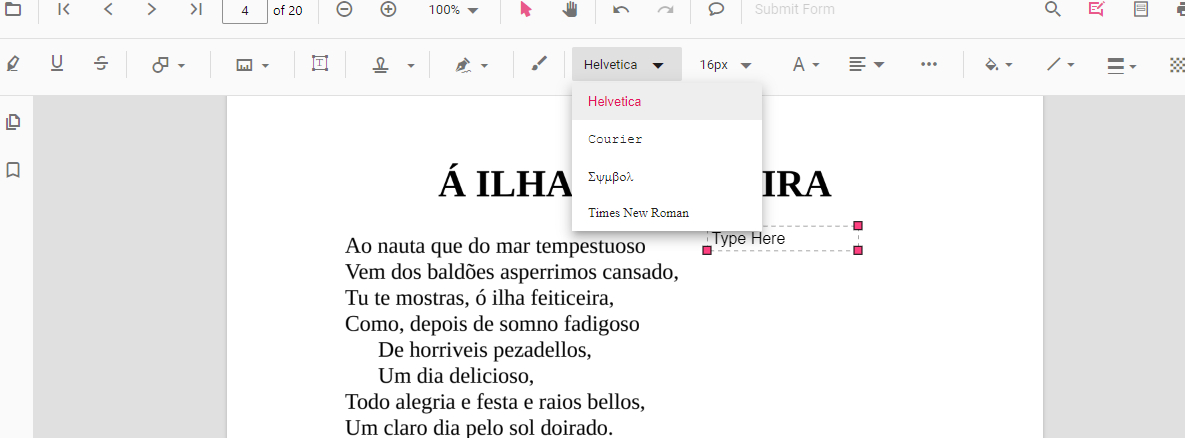Open the fill color bucket picker
The image size is (1185, 438).
tap(998, 65)
